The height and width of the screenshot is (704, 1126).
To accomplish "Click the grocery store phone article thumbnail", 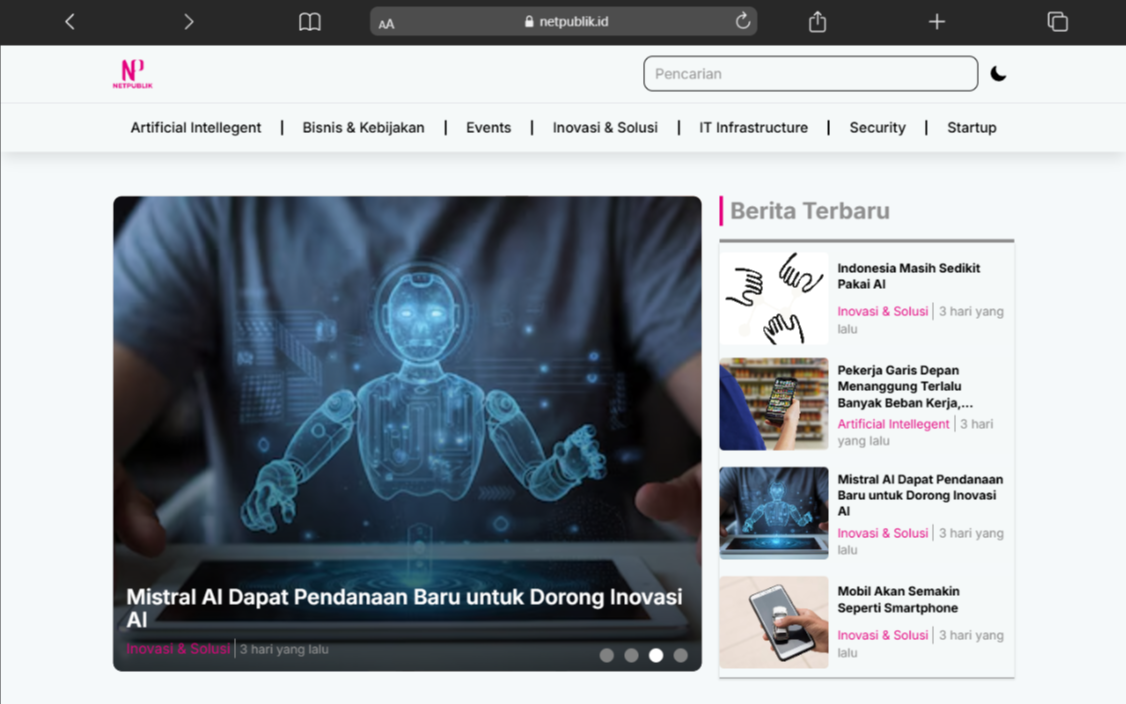I will pyautogui.click(x=774, y=404).
